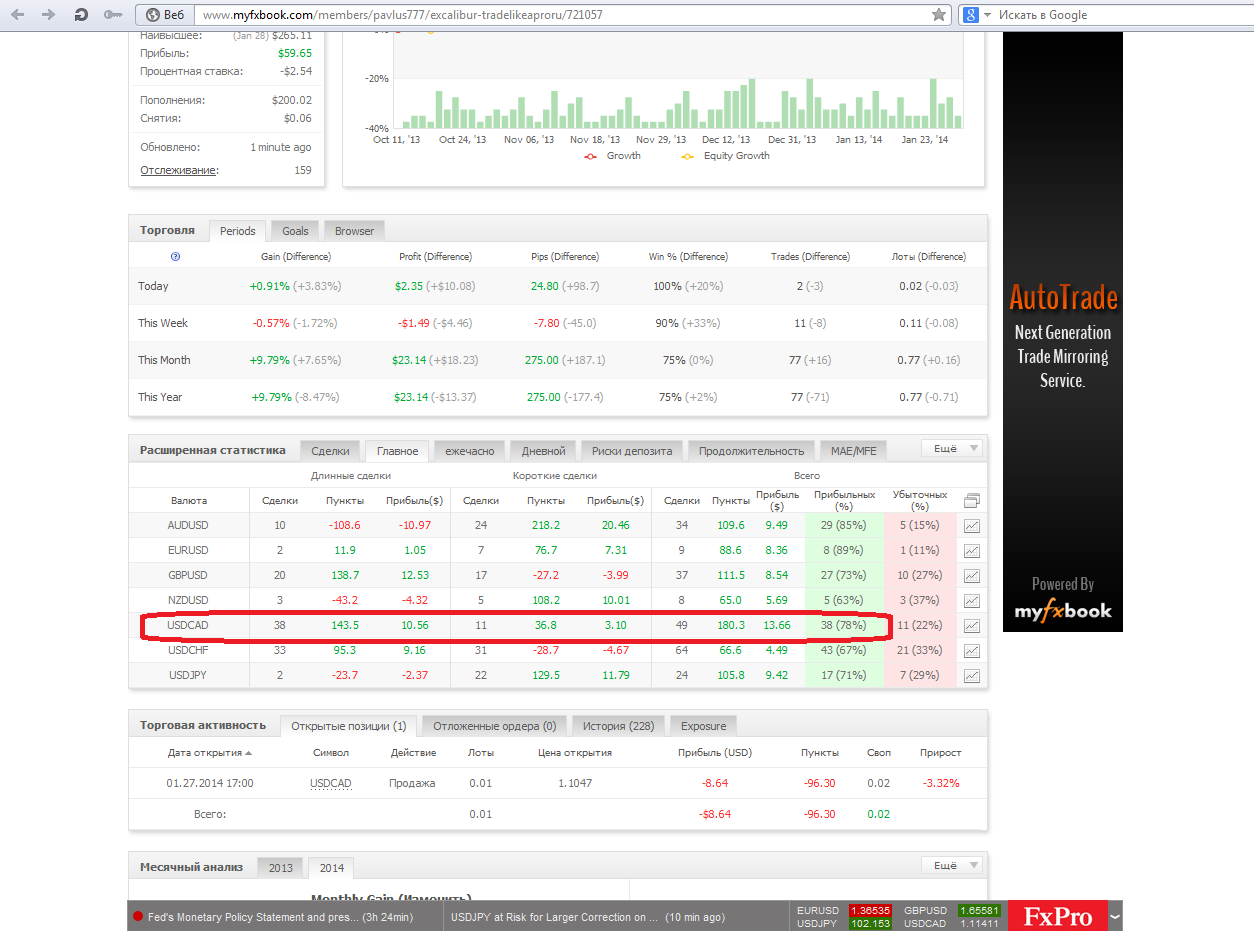Click the Прирост value -3.32%

coord(941,783)
